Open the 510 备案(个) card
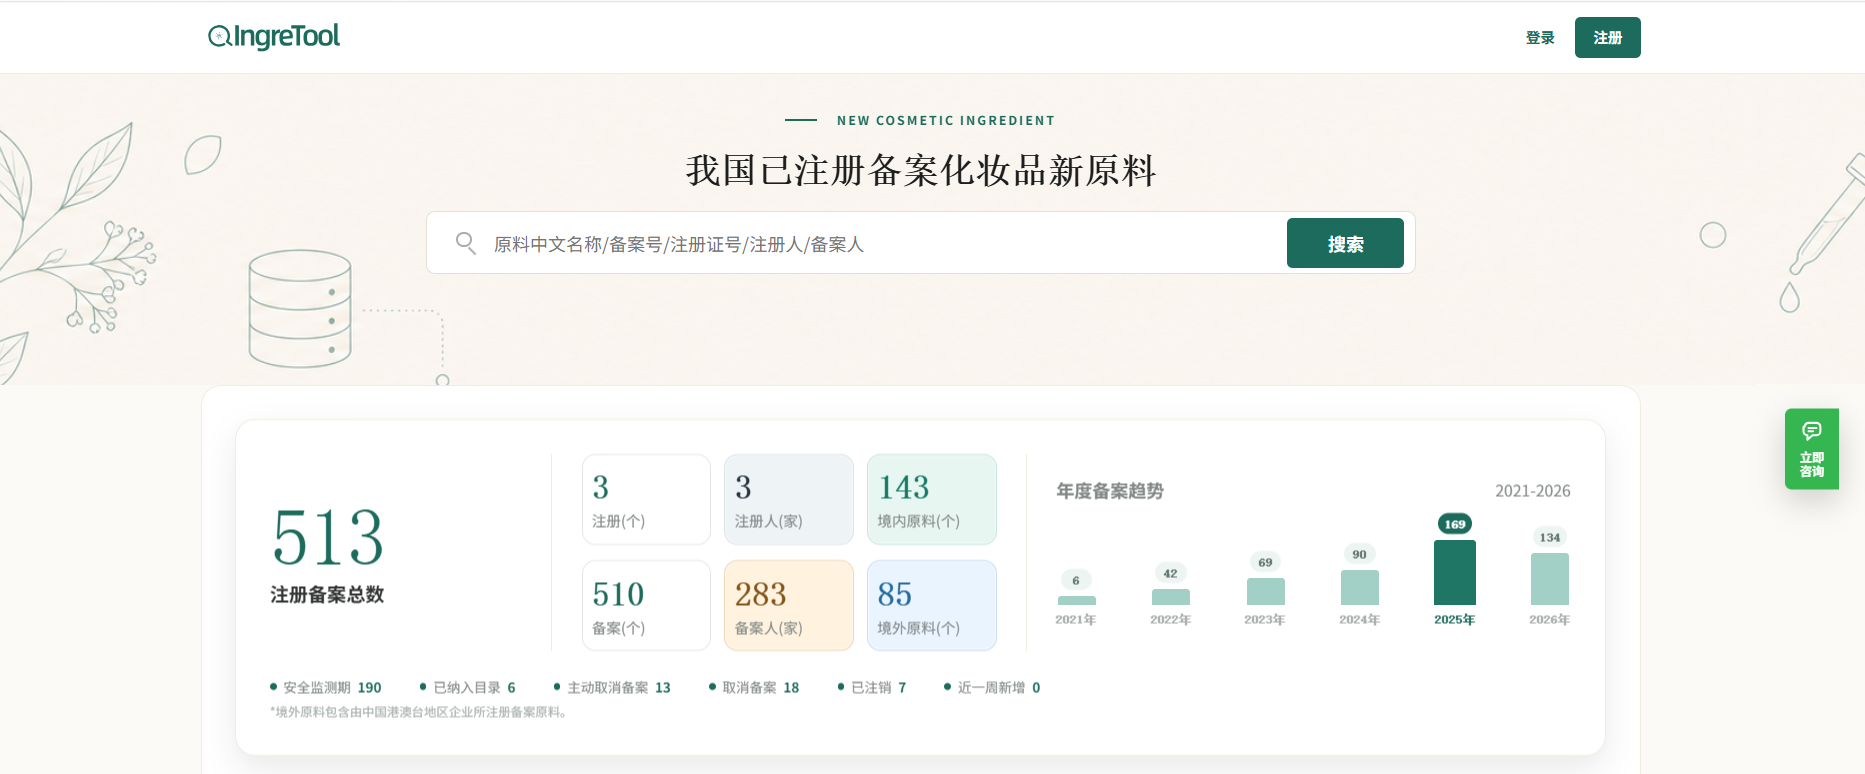 pyautogui.click(x=646, y=605)
